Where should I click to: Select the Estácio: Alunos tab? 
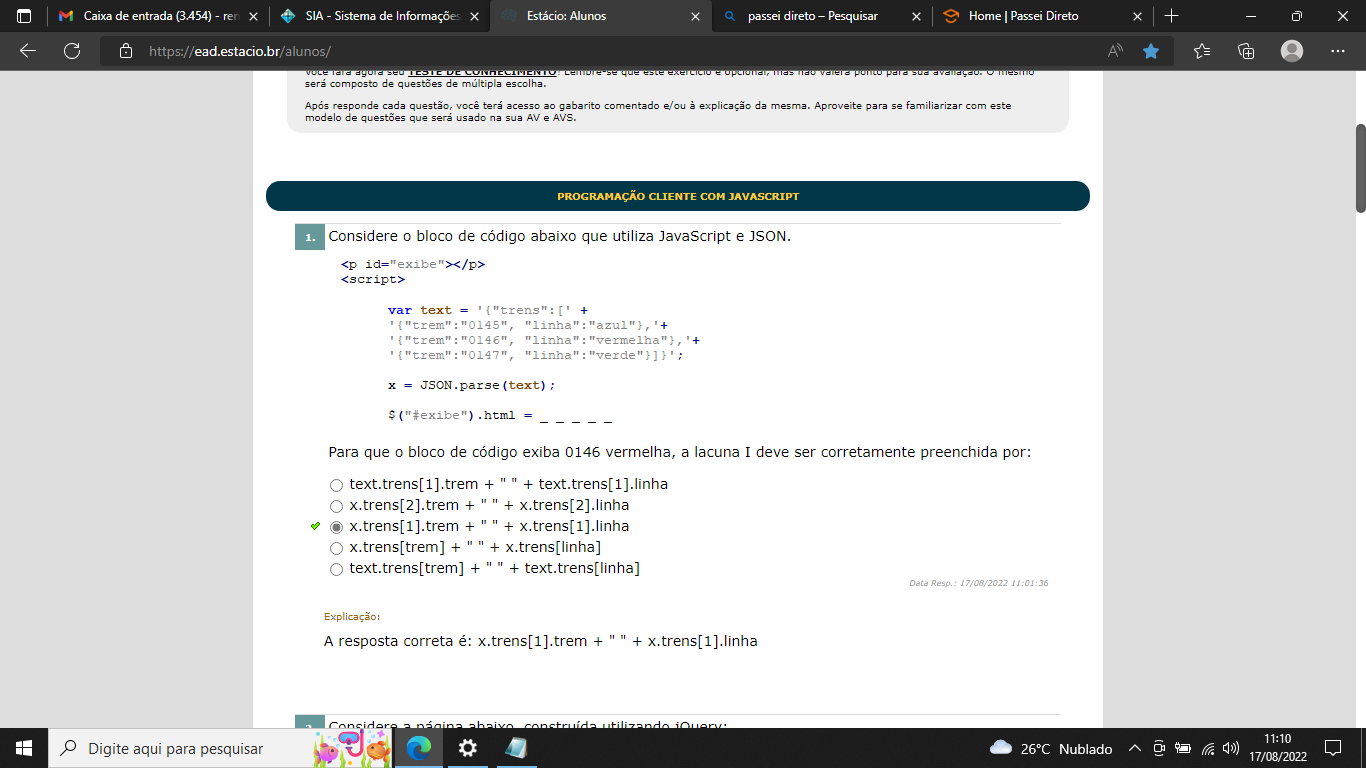(x=600, y=16)
